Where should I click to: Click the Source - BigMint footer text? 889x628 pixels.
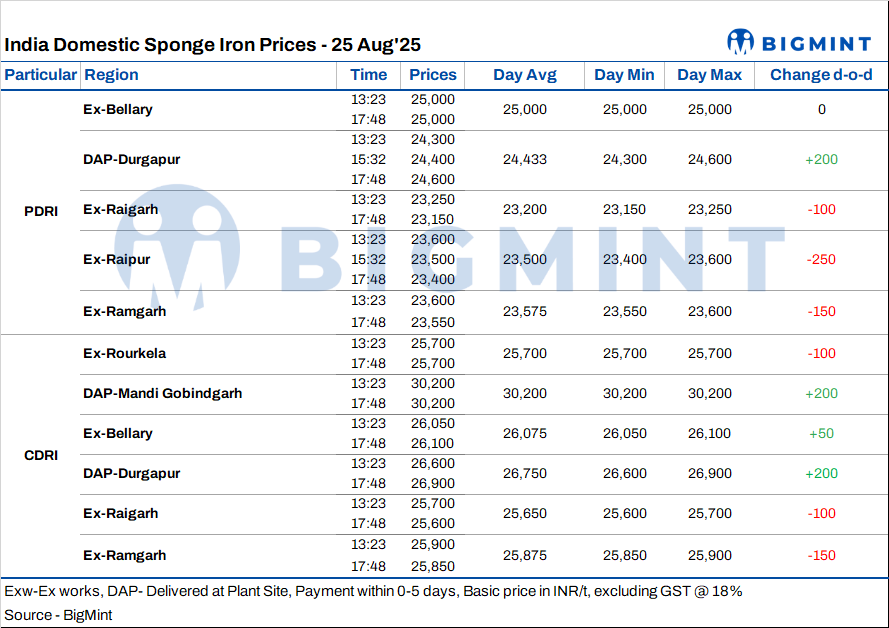(58, 615)
